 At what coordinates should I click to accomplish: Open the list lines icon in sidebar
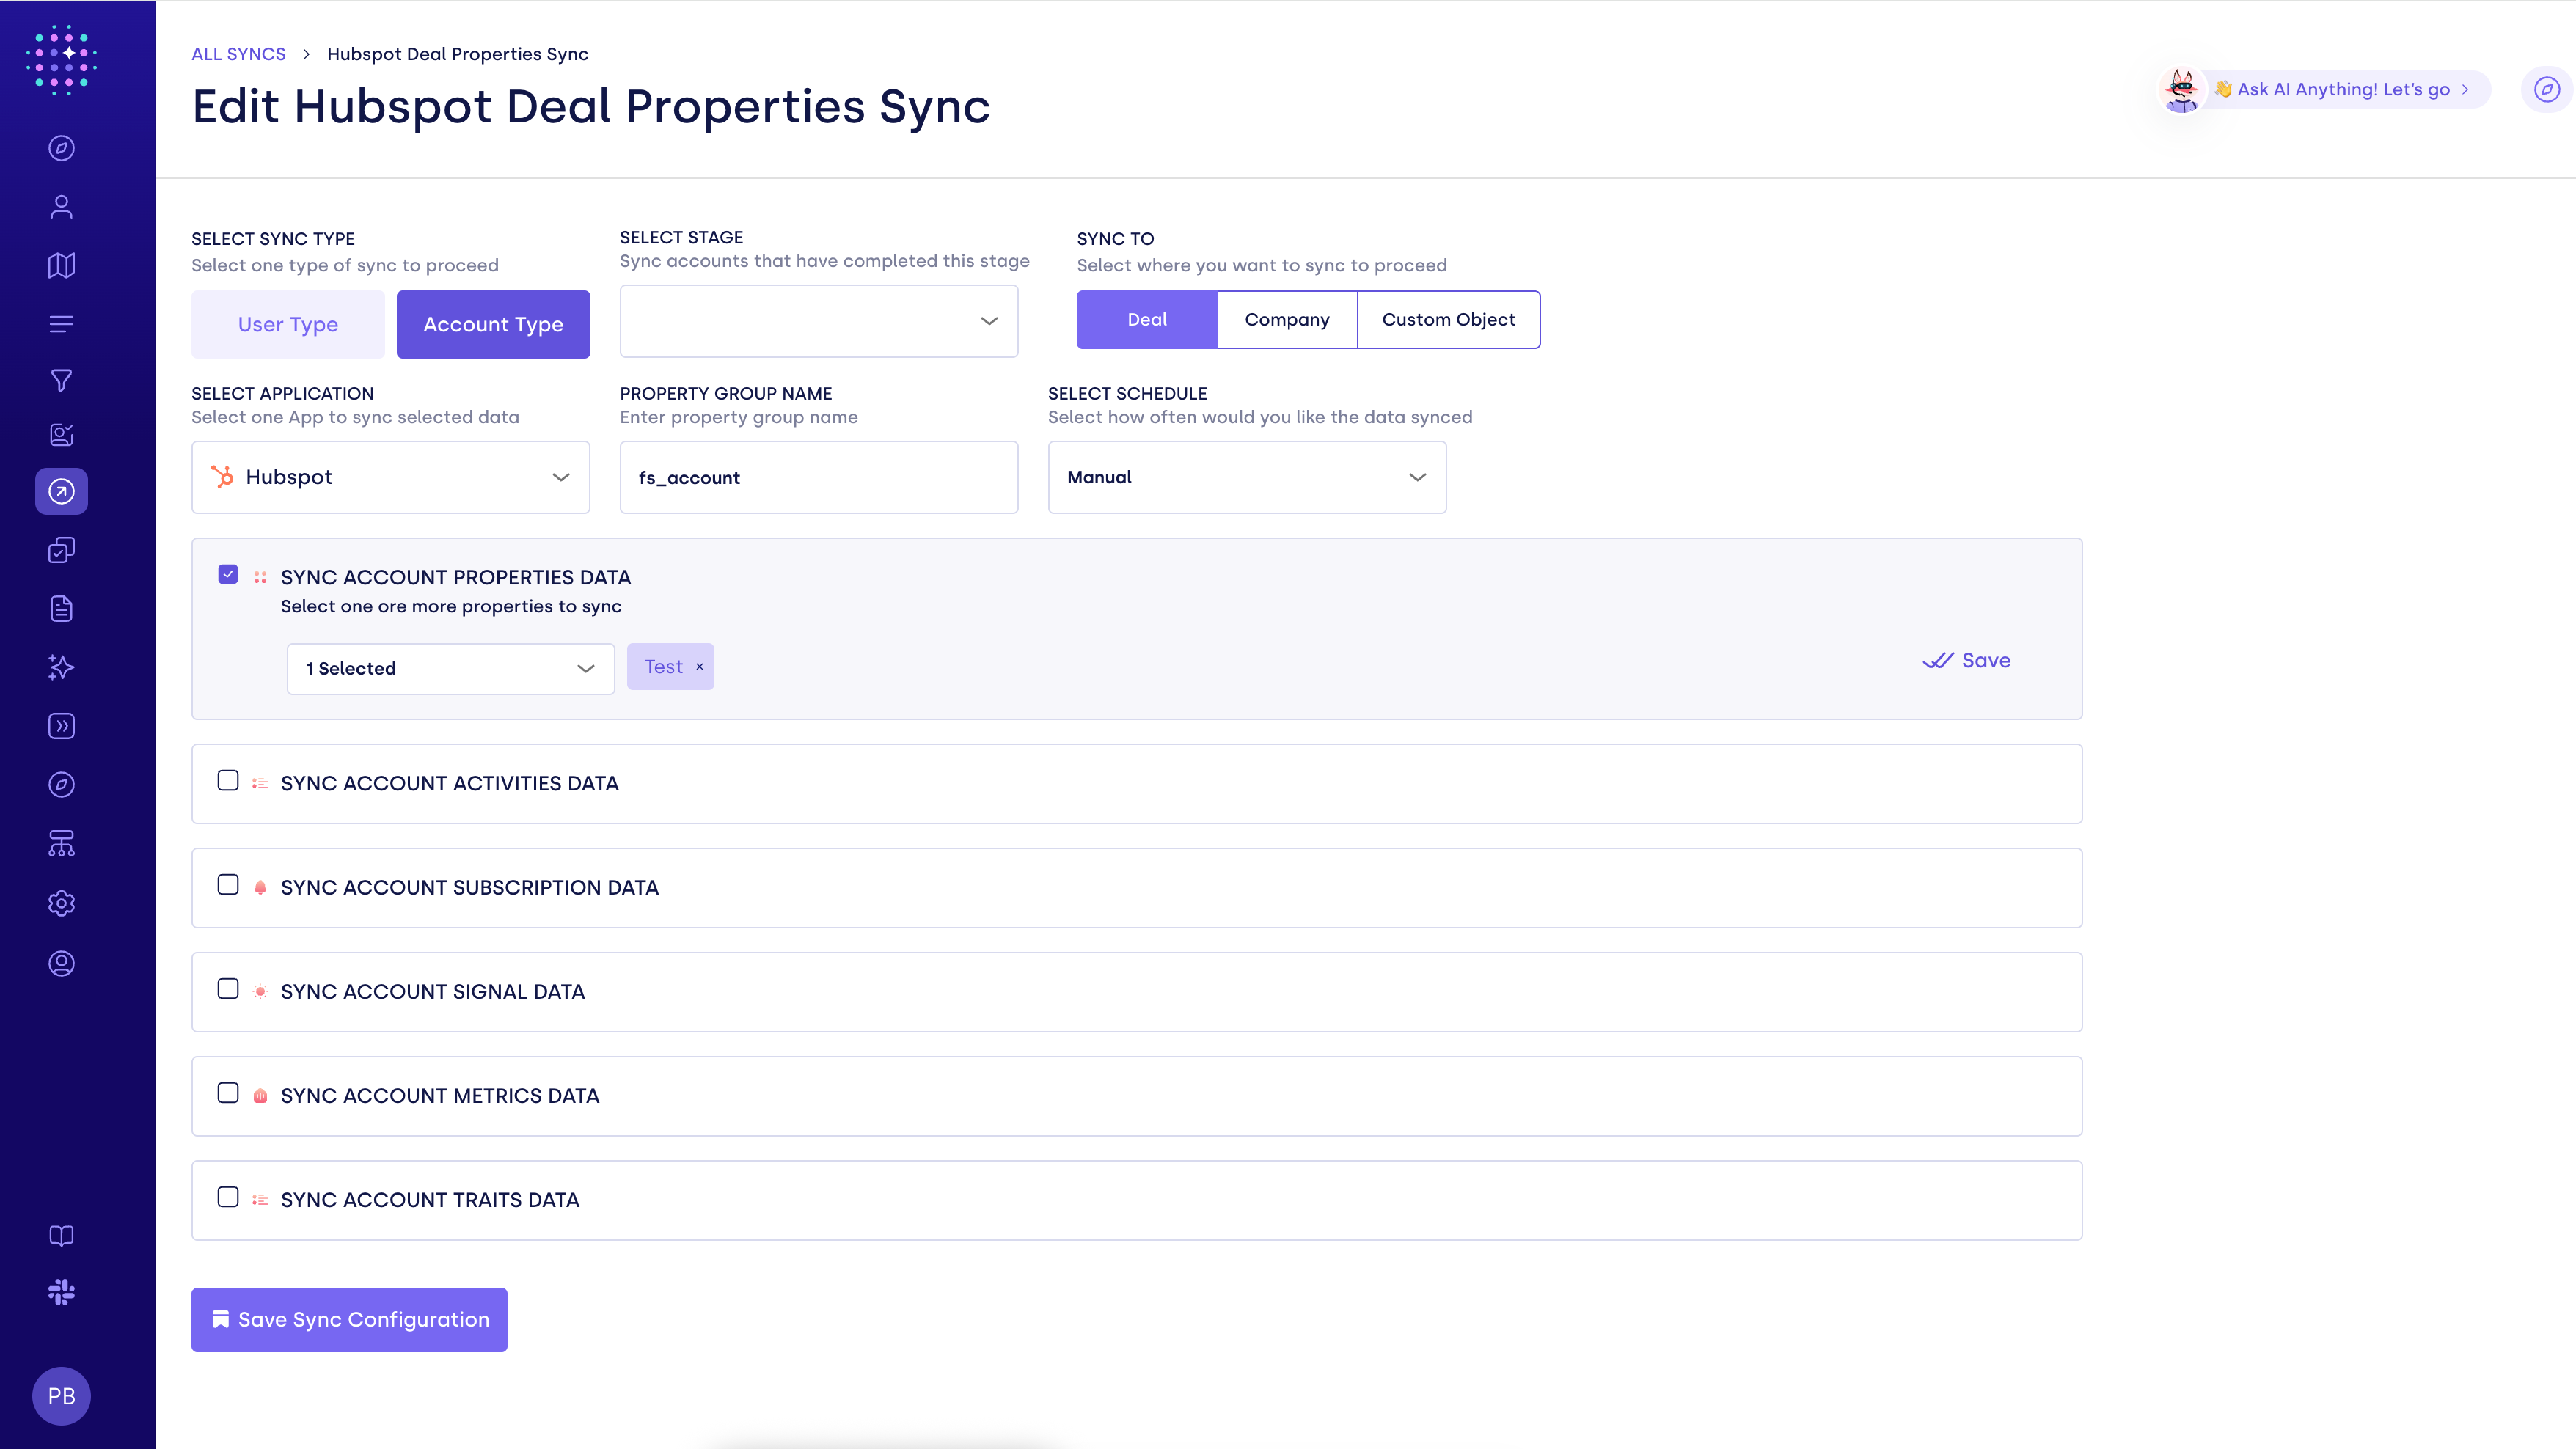pos(61,324)
